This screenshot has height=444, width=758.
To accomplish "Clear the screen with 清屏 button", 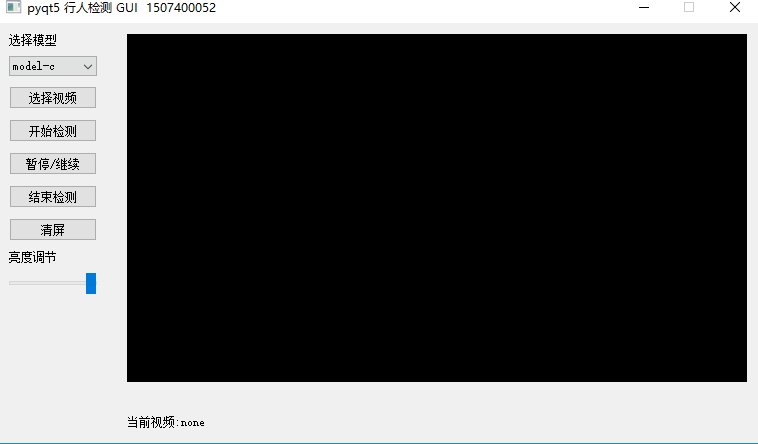I will coord(53,229).
